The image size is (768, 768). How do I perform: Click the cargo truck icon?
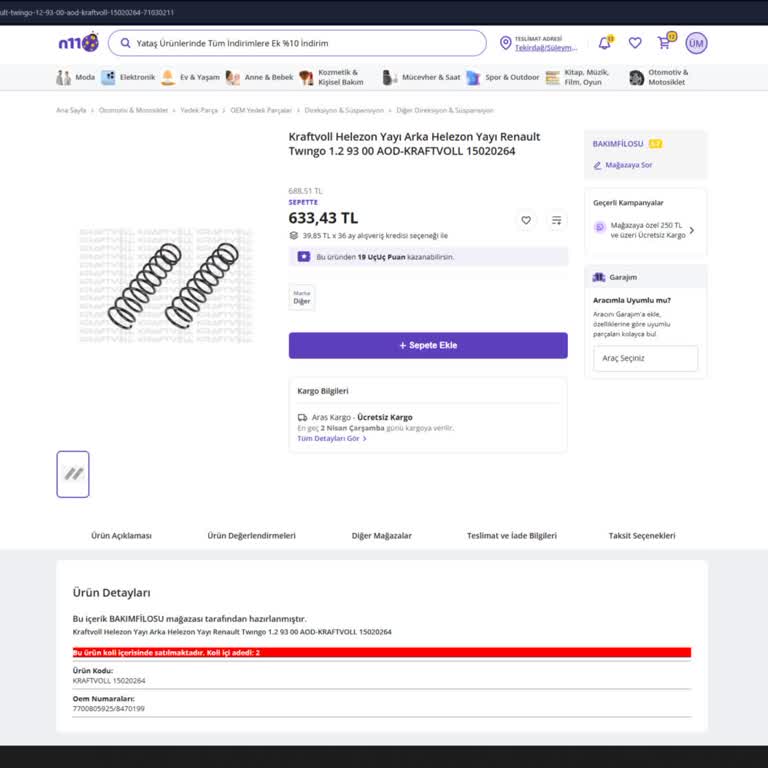coord(302,417)
